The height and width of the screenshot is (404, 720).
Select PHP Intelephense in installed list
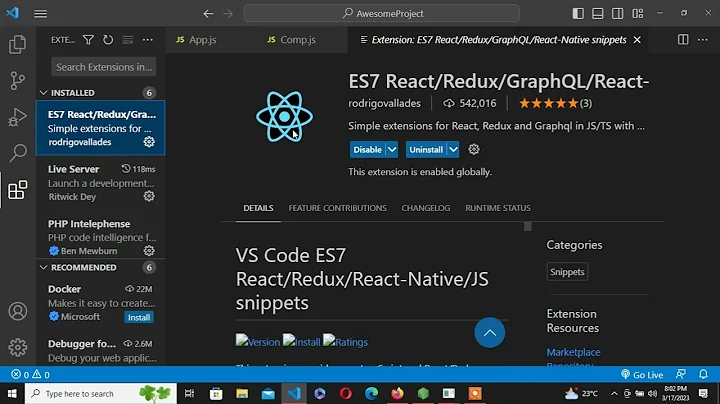[101, 237]
